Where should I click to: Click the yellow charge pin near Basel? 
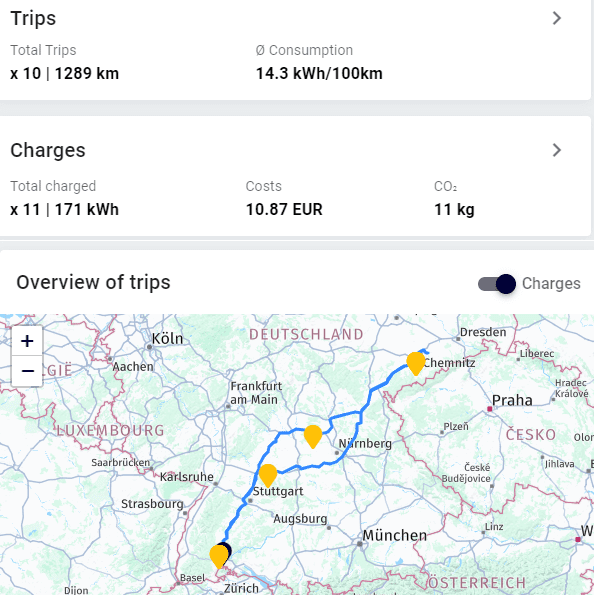(219, 556)
